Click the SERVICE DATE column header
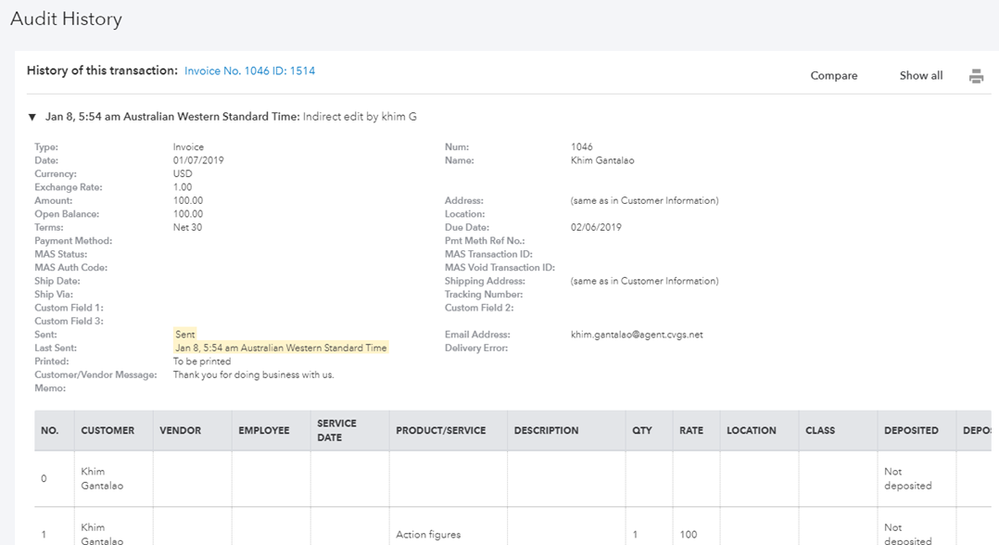Viewport: 999px width, 545px height. tap(337, 431)
